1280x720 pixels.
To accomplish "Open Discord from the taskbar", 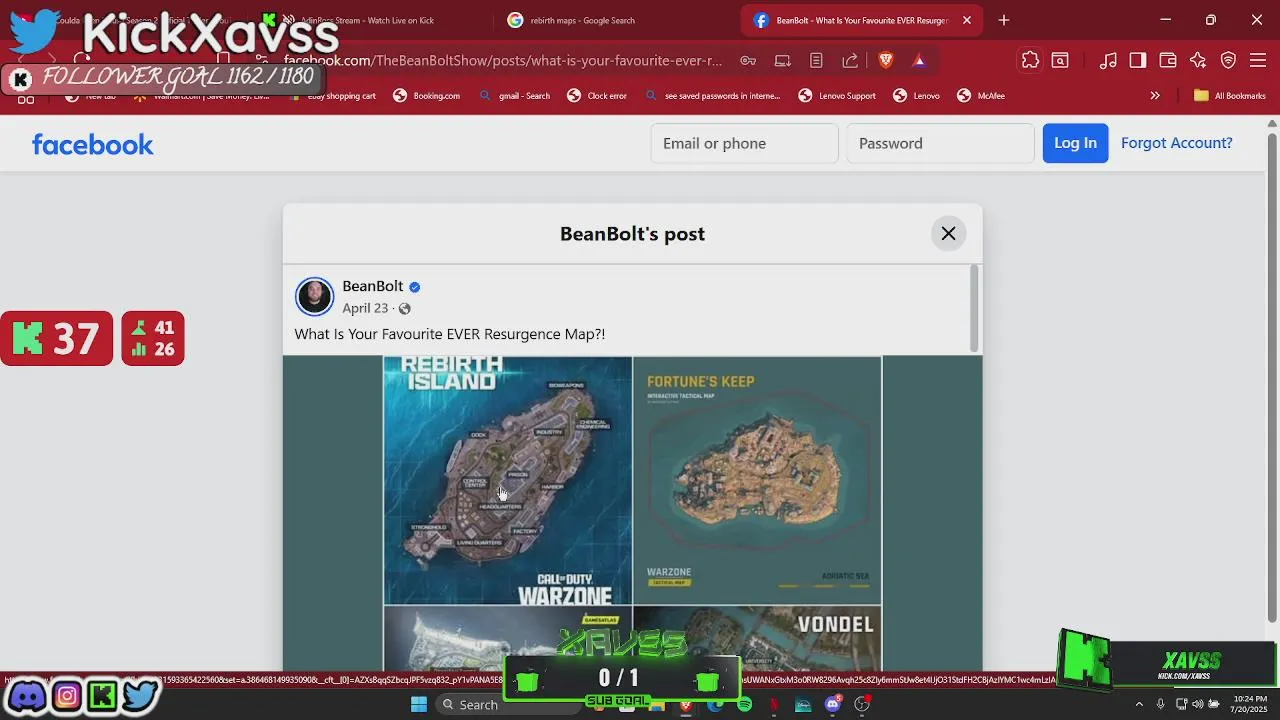I will pos(832,704).
